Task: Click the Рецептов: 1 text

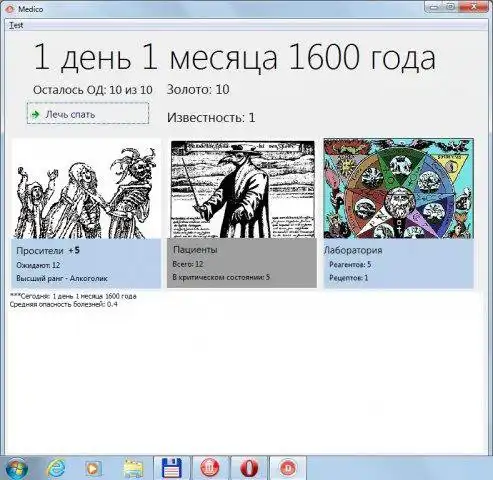Action: point(348,278)
